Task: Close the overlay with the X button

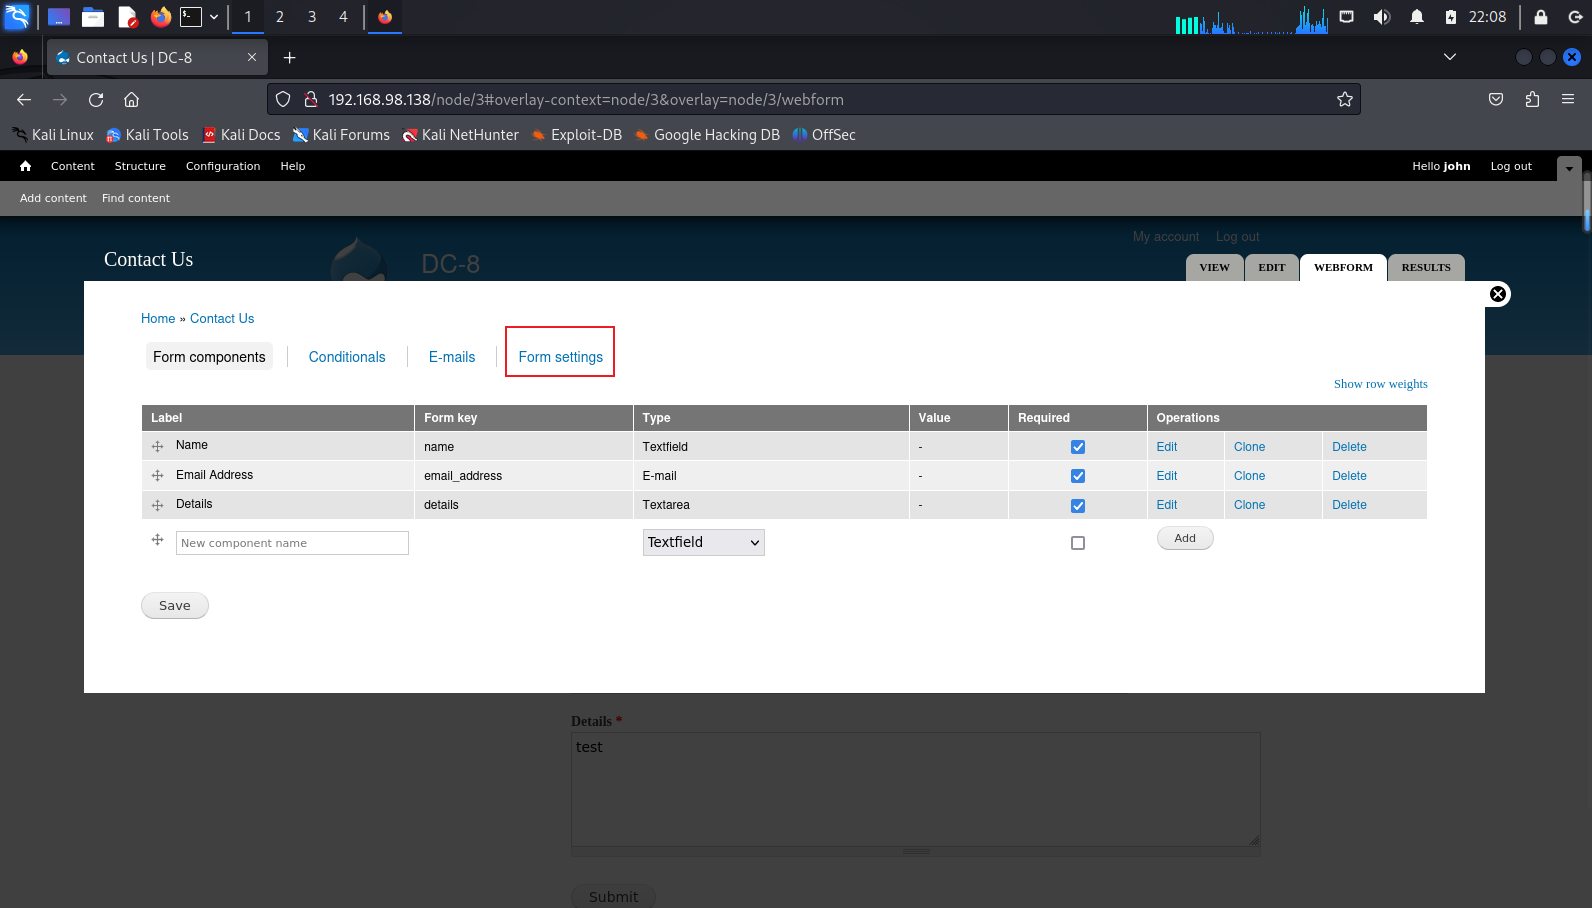Action: coord(1498,294)
